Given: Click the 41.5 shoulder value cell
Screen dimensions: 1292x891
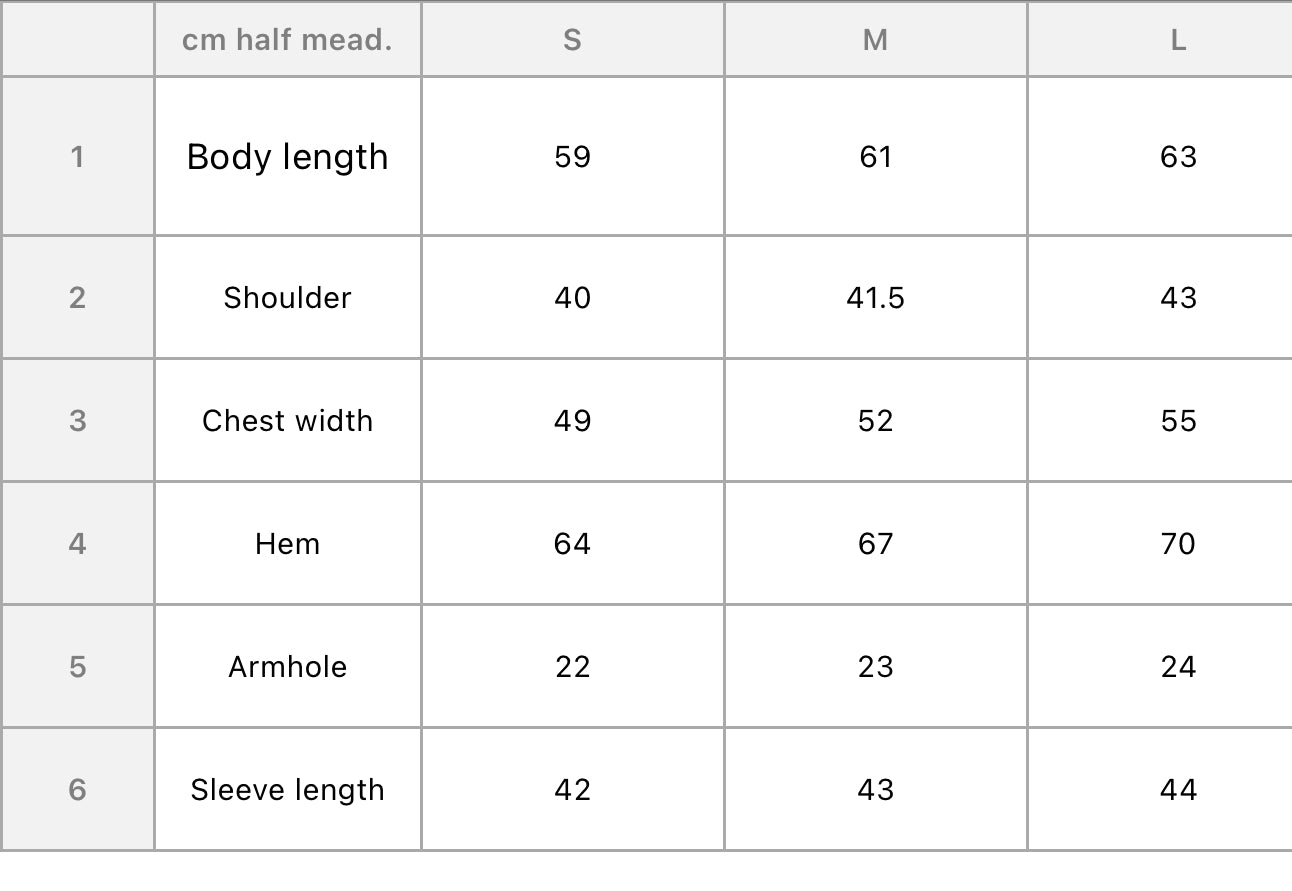Looking at the screenshot, I should click(x=876, y=298).
